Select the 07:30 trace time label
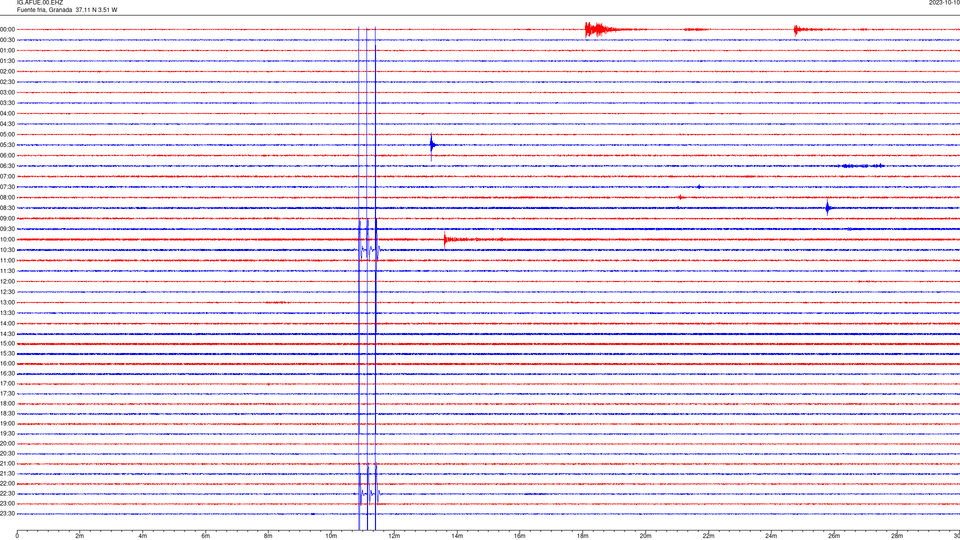 click(7, 187)
